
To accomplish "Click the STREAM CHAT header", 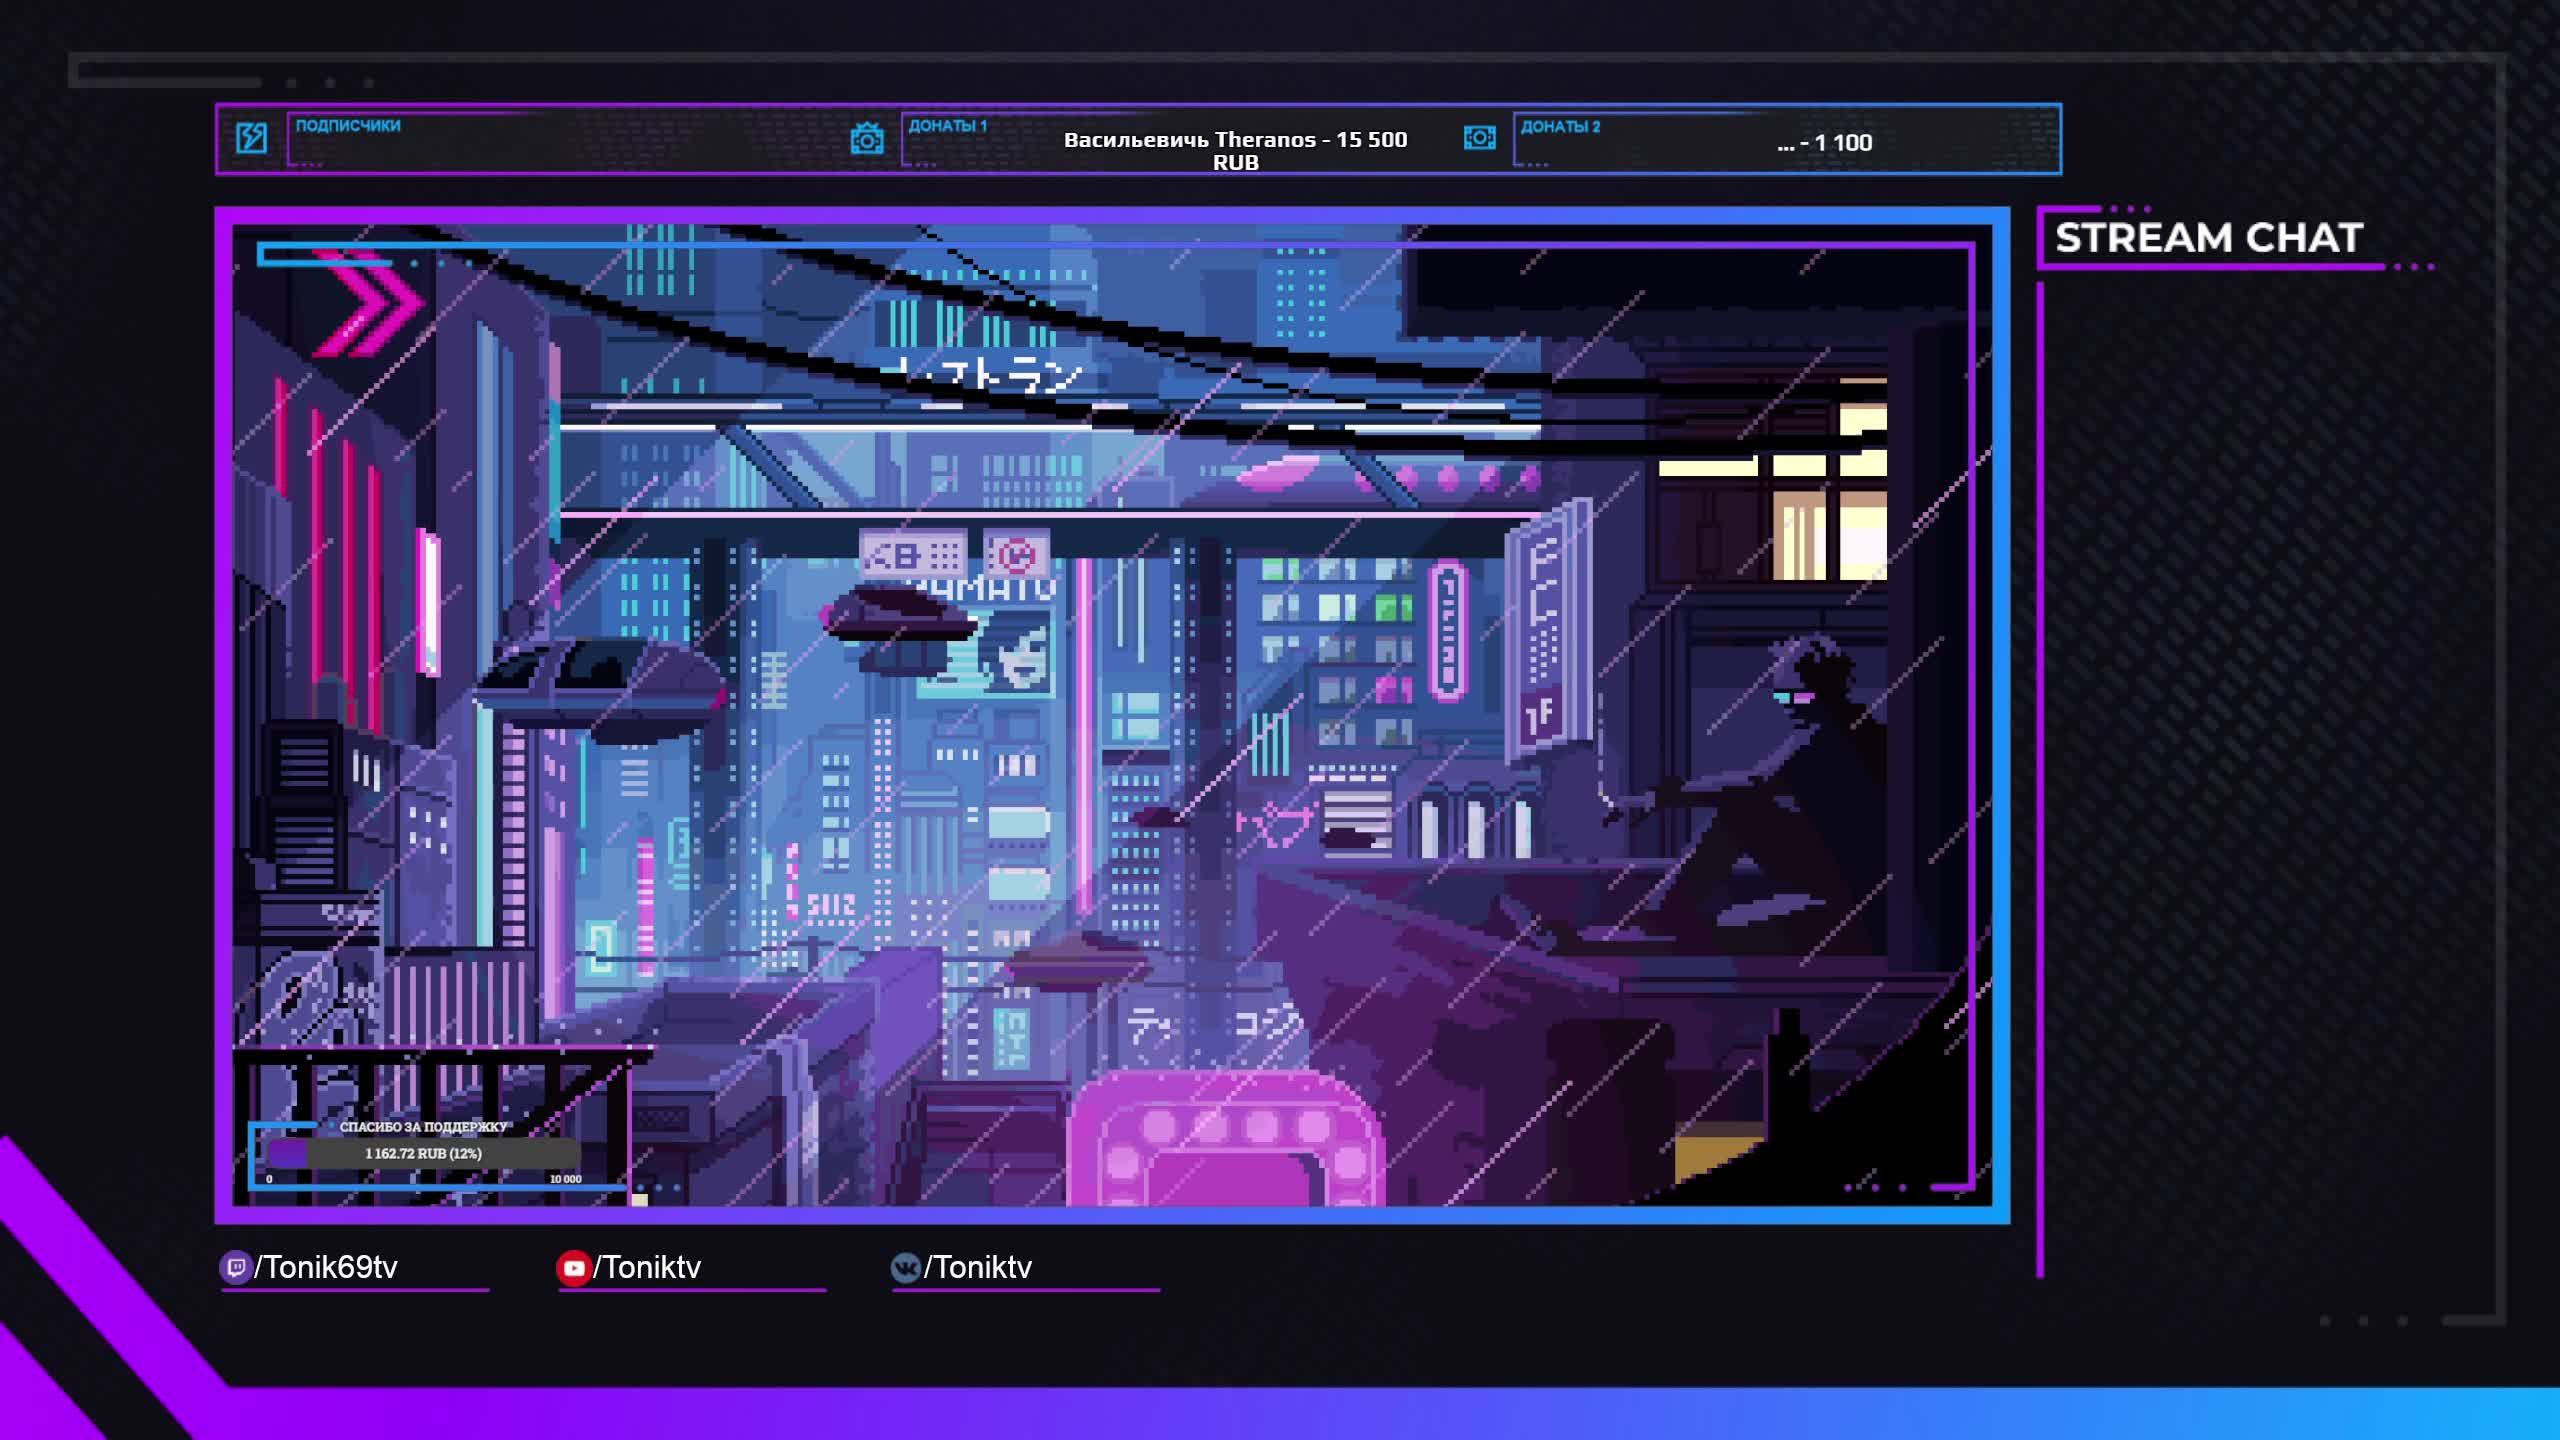I will click(x=2208, y=238).
